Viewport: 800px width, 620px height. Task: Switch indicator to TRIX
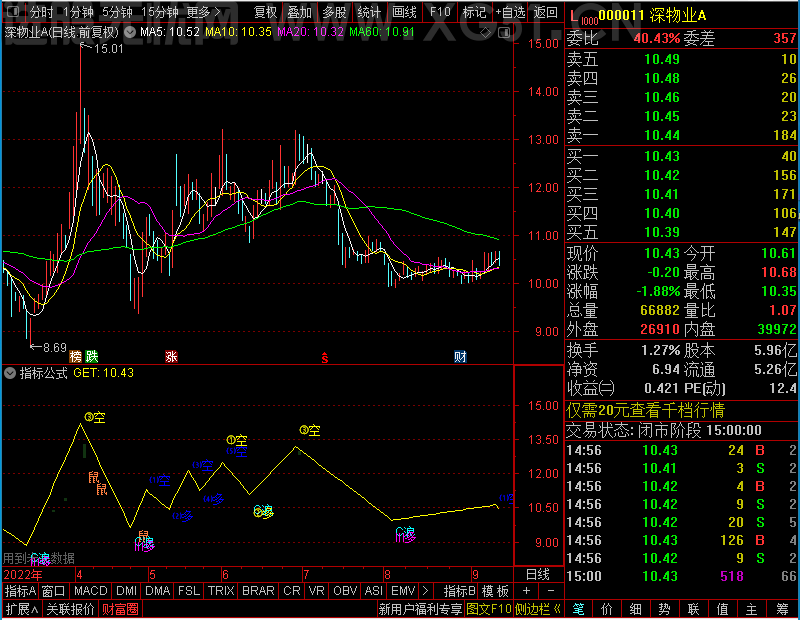[221, 591]
